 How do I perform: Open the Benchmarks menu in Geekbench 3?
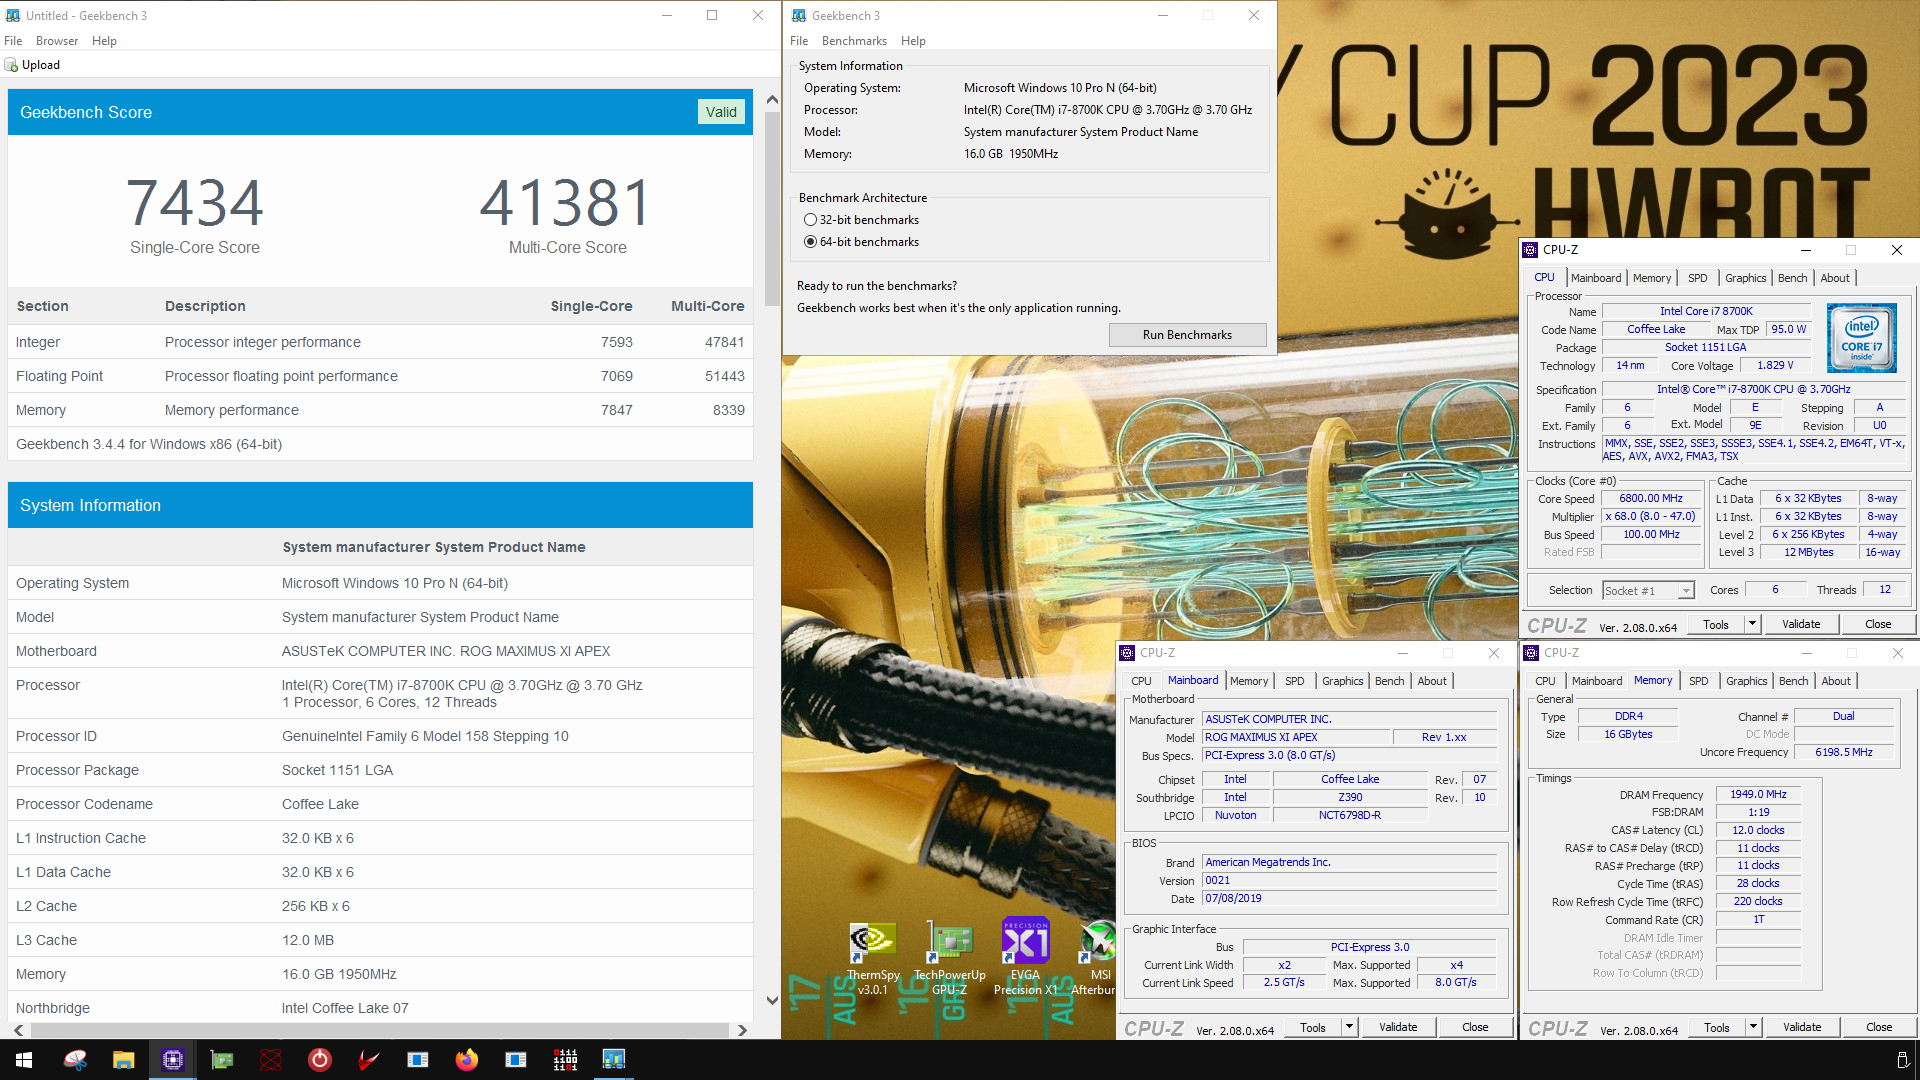point(854,41)
